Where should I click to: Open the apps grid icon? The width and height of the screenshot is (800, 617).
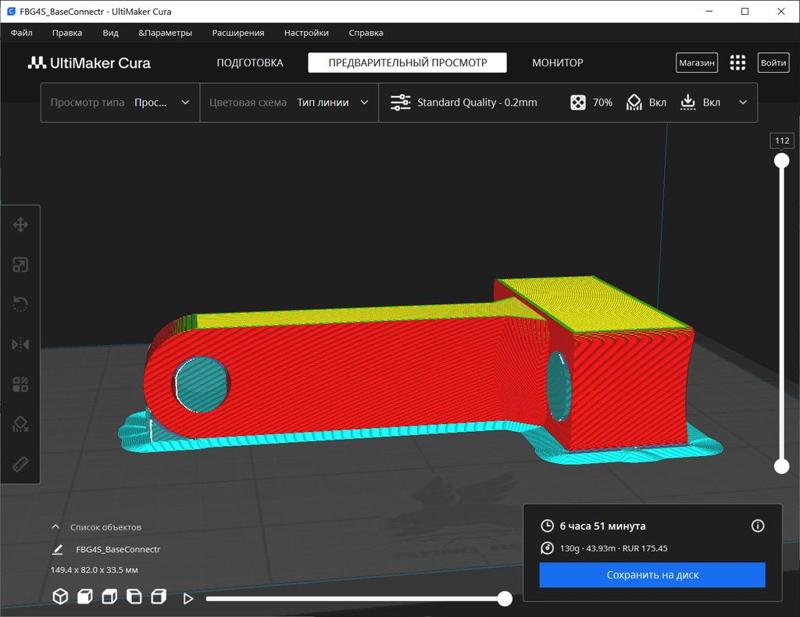coord(737,63)
